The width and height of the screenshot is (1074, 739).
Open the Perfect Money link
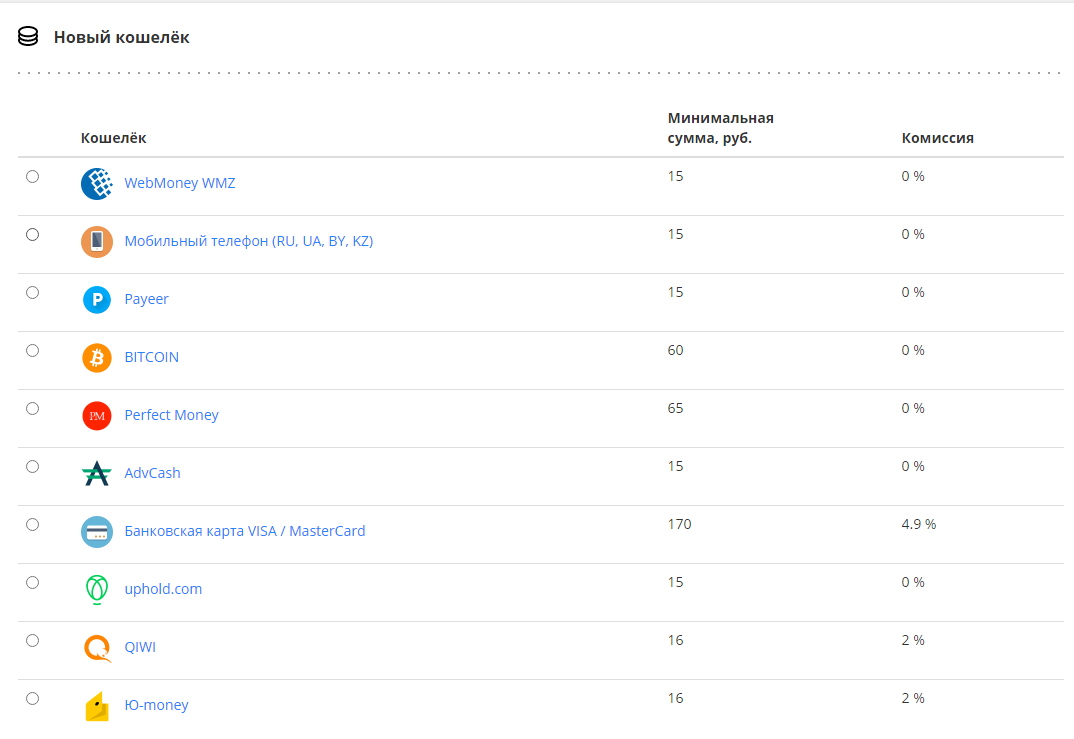[171, 415]
